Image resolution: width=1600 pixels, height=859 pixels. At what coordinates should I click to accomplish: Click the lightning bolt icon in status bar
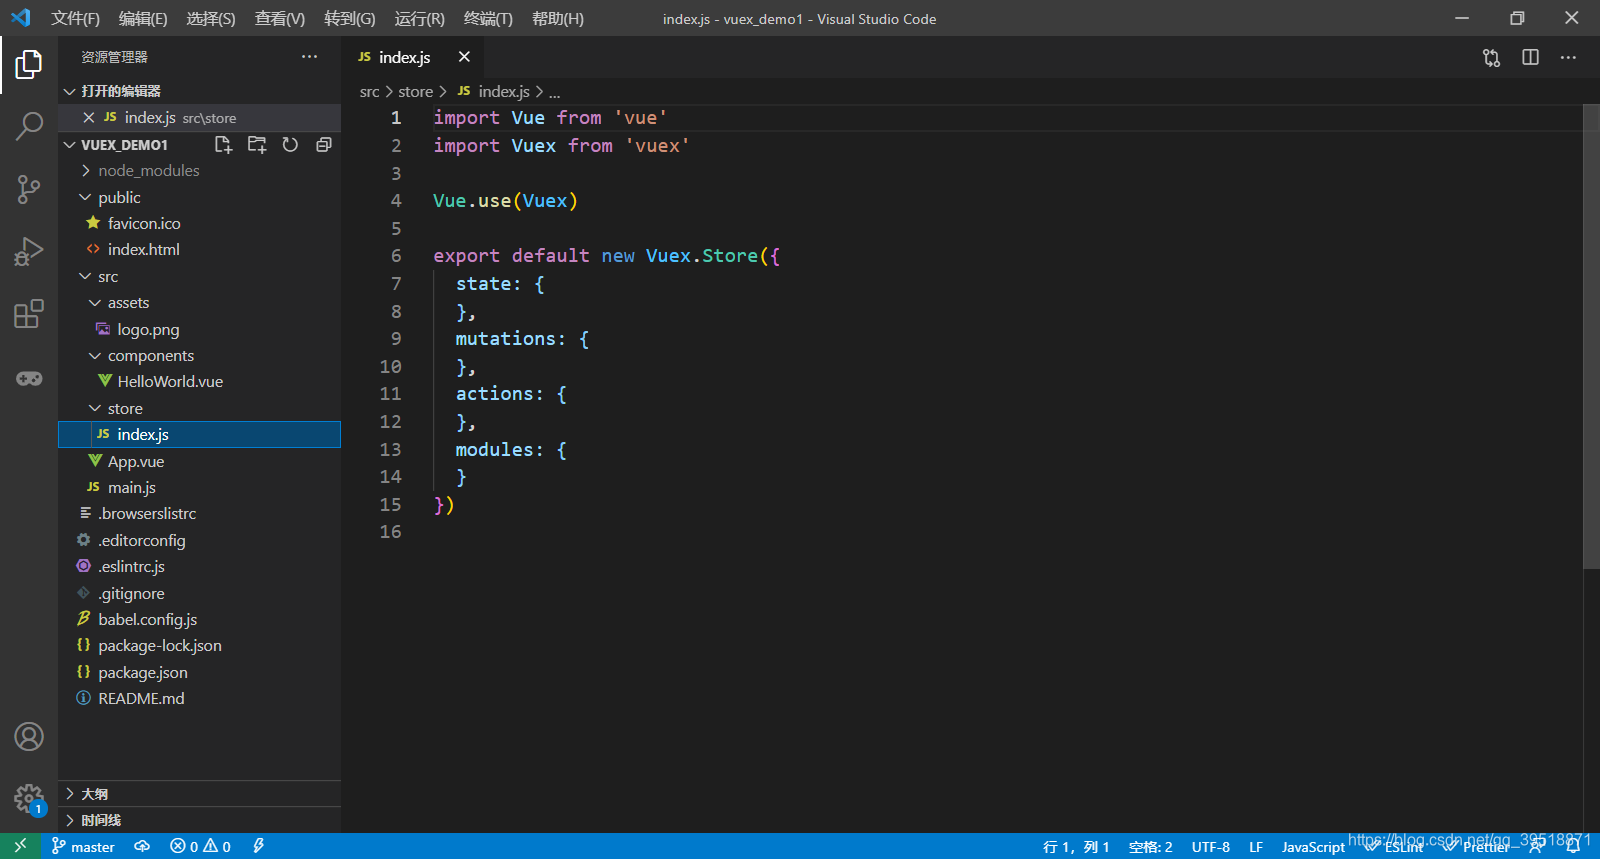(x=258, y=846)
